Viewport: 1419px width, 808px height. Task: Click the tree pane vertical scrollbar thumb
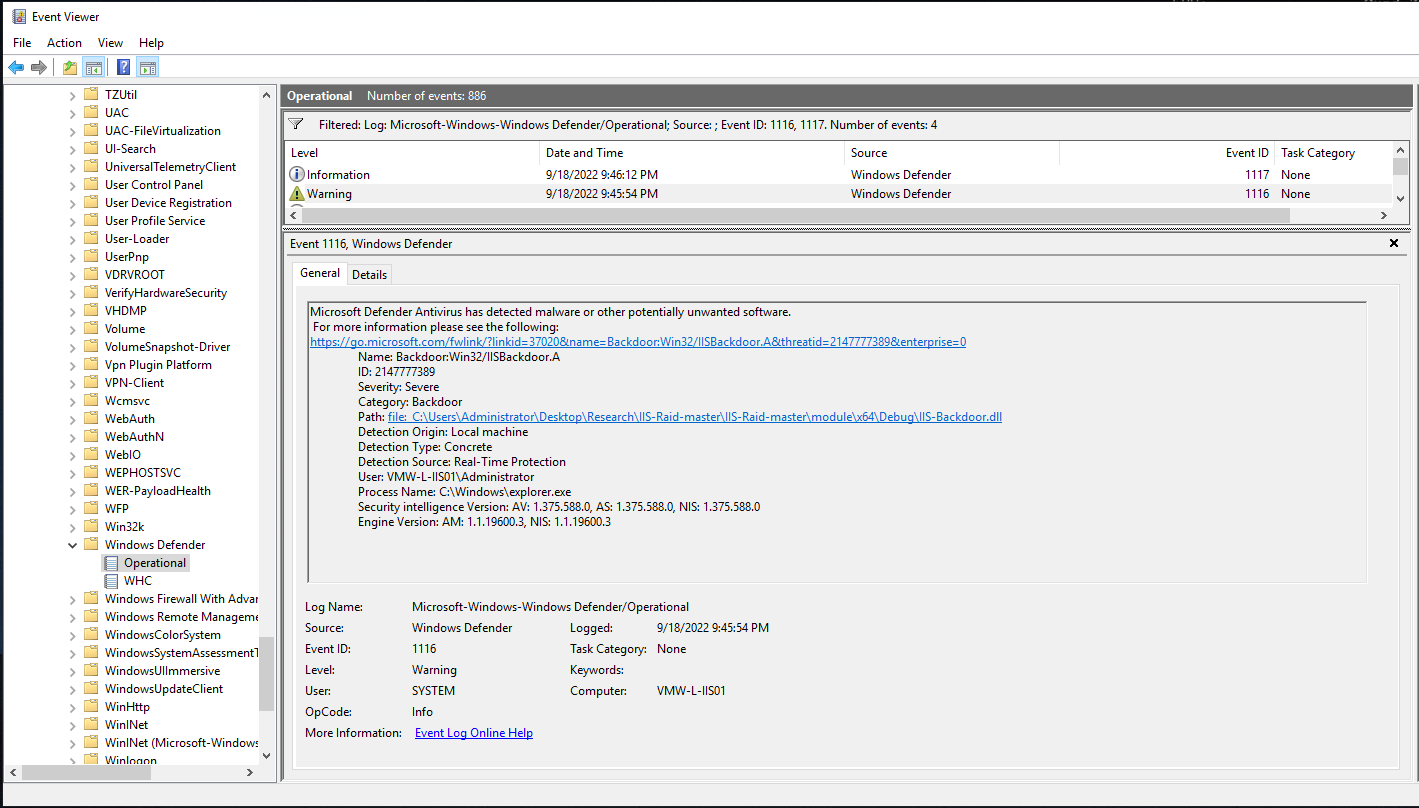266,674
